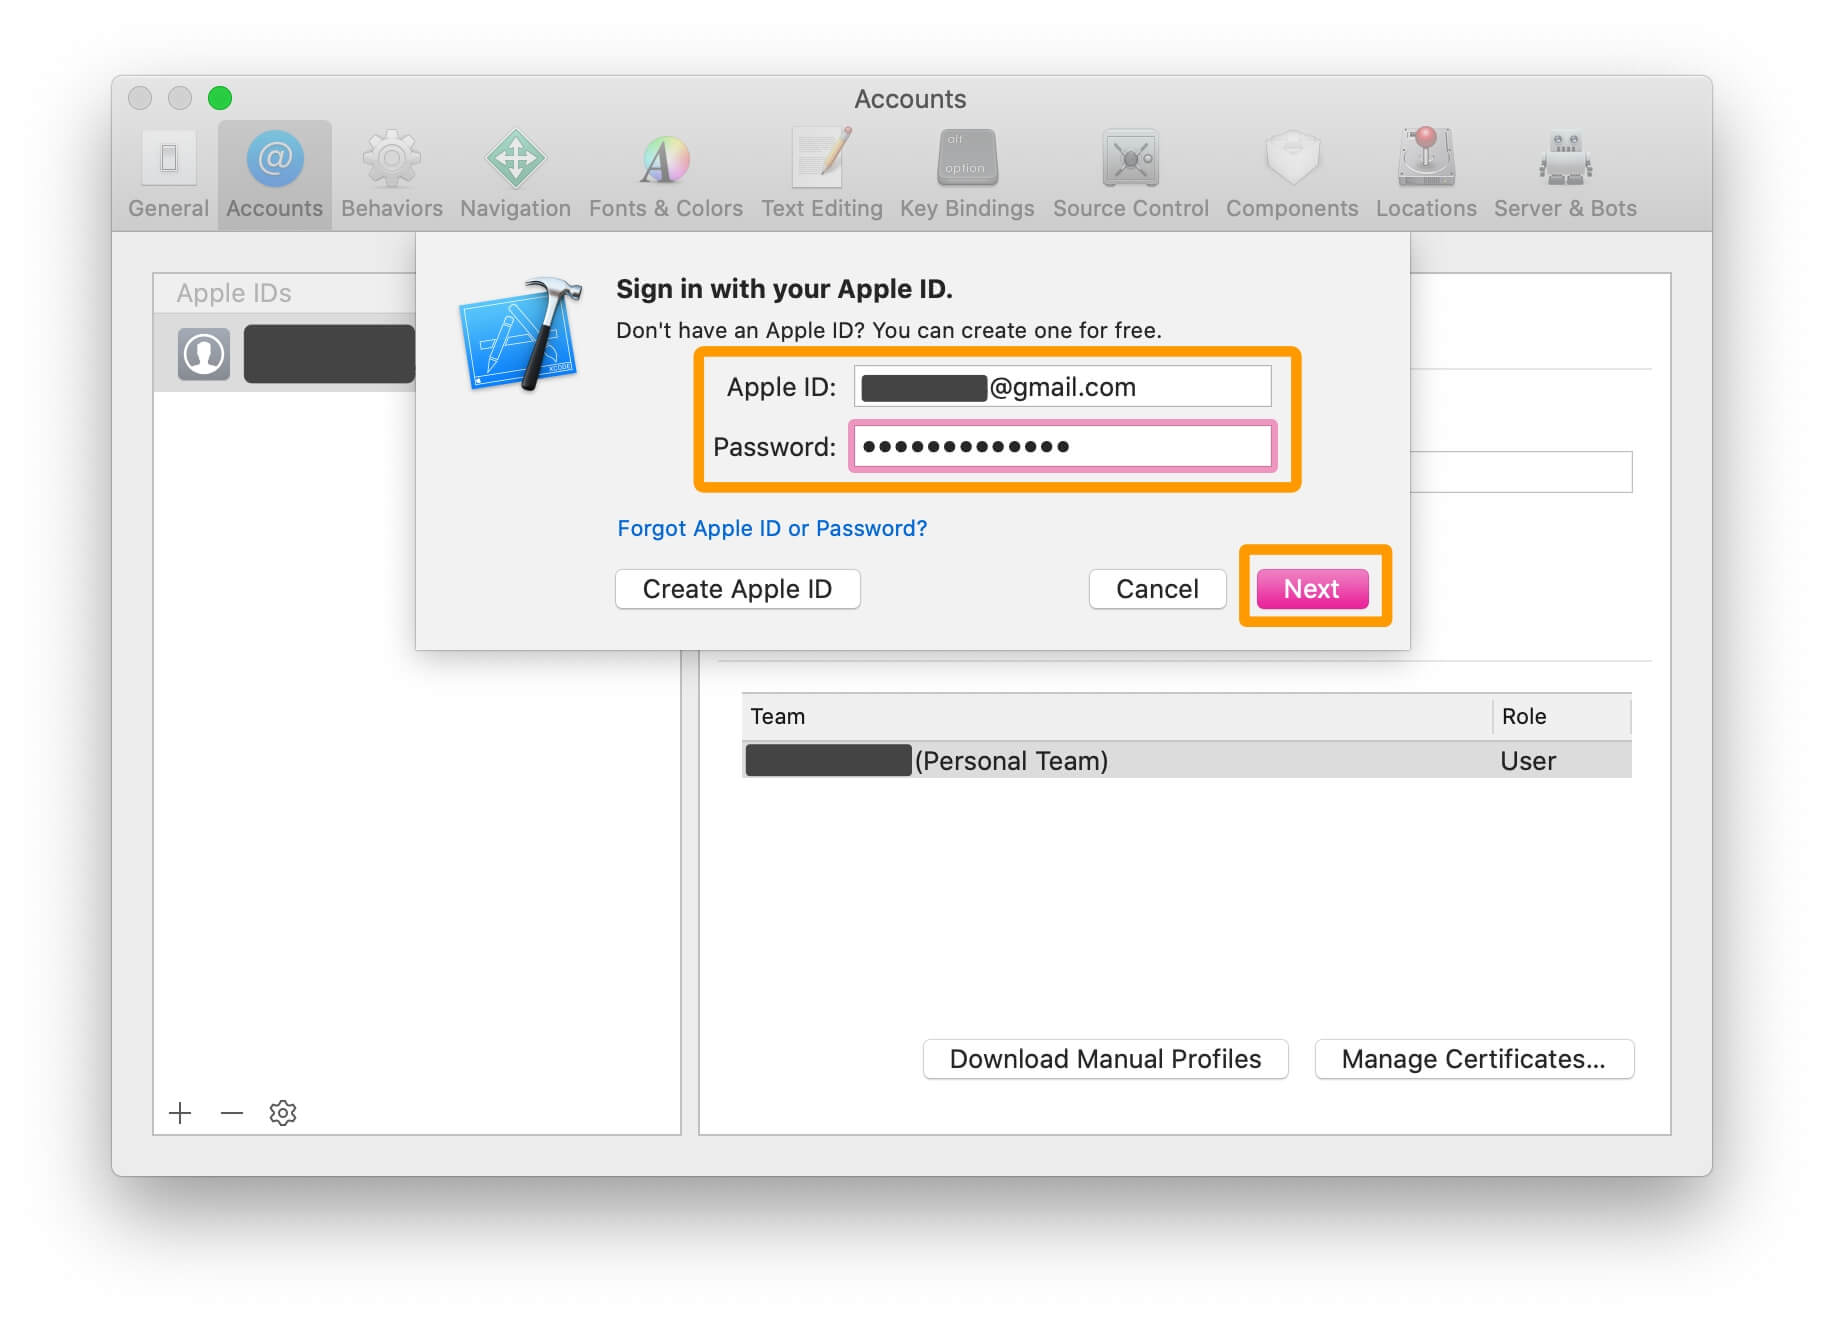Click the Next button
This screenshot has width=1824, height=1324.
1312,589
